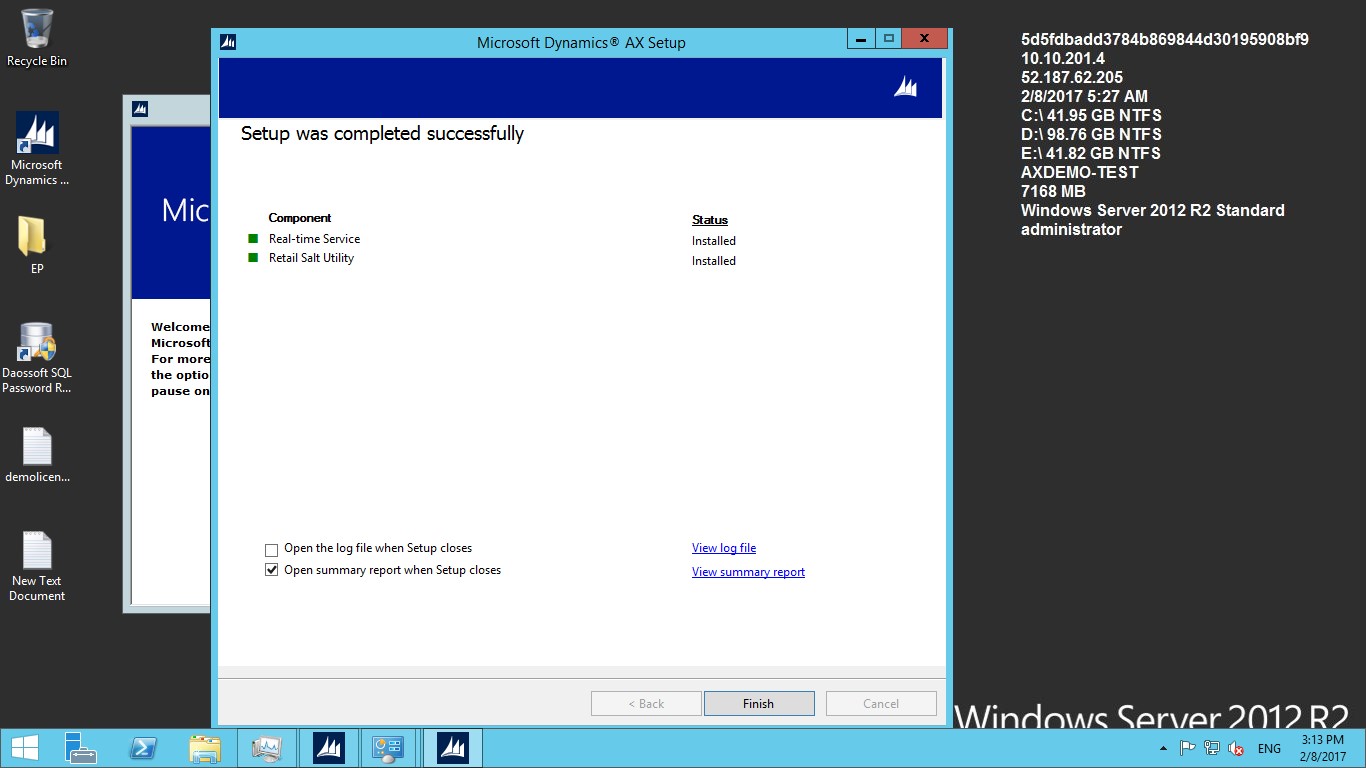Open the EP folder on desktop
Screen dimensions: 1366x768
click(33, 244)
